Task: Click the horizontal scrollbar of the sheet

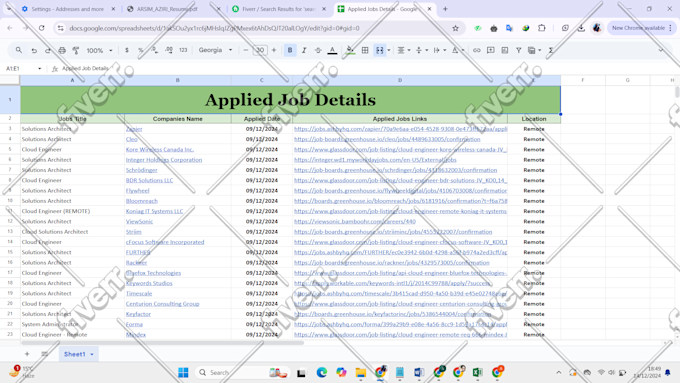Action: (162, 343)
